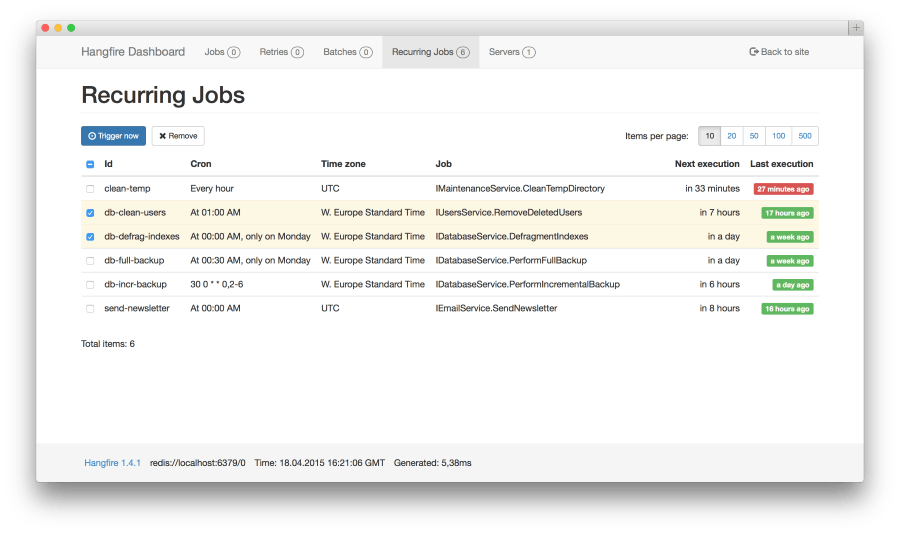Select the Recurring Jobs tab
Viewport: 900px width, 534px height.
(431, 52)
